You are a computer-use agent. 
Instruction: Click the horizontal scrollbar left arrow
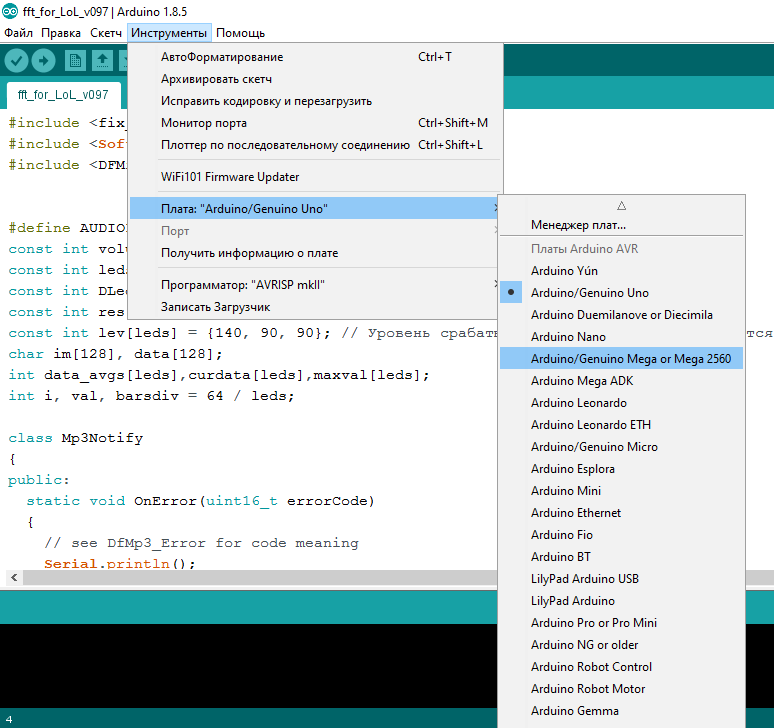pyautogui.click(x=13, y=579)
